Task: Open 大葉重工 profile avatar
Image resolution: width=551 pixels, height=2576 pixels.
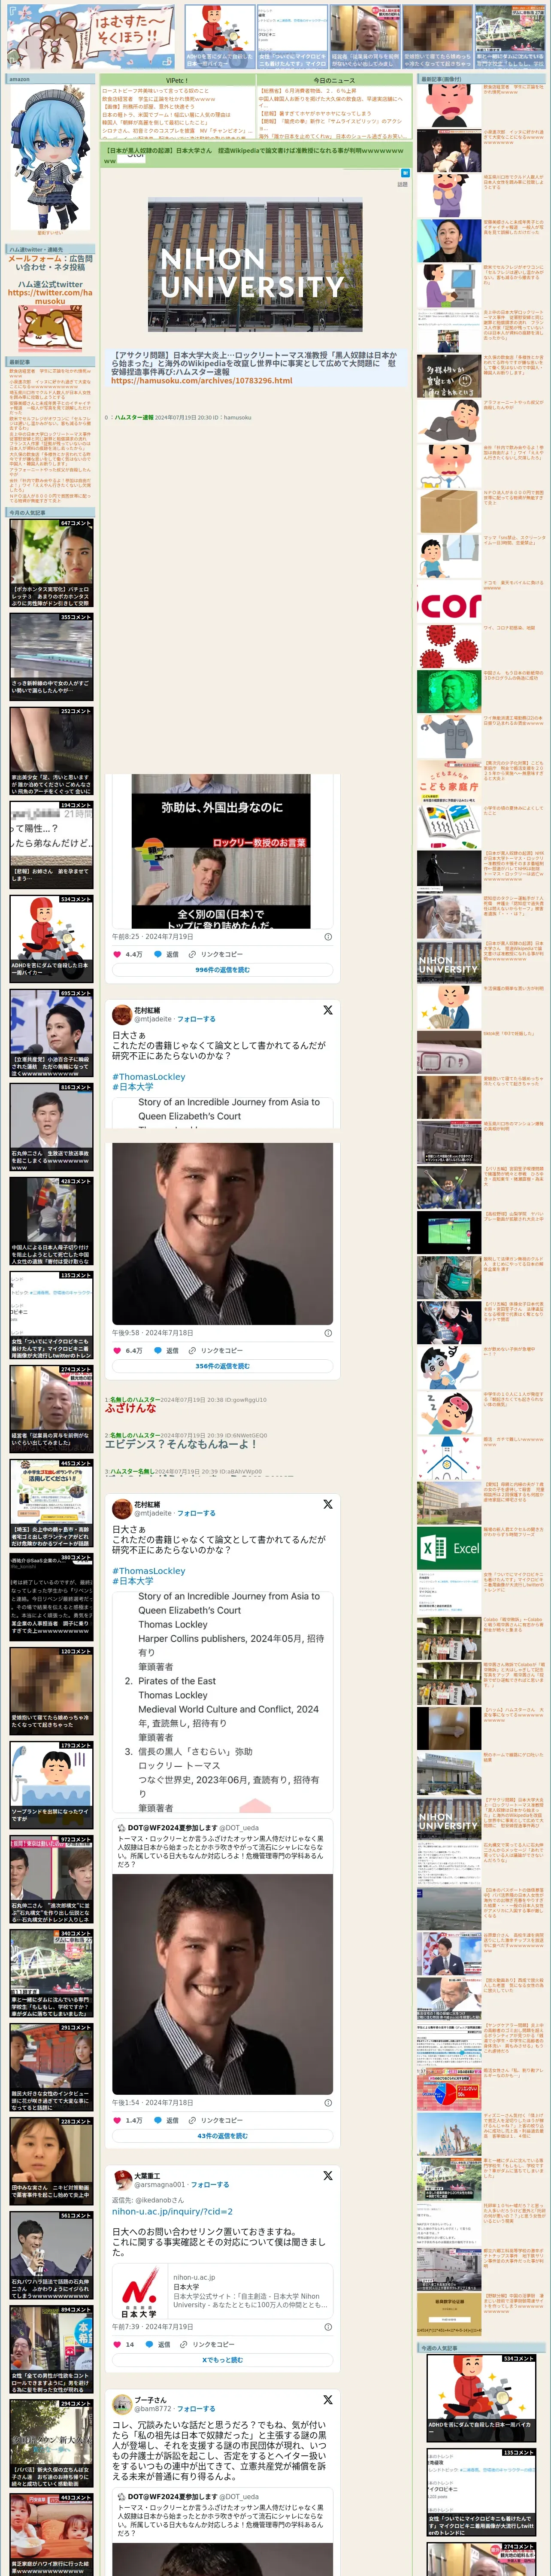Action: 121,2180
